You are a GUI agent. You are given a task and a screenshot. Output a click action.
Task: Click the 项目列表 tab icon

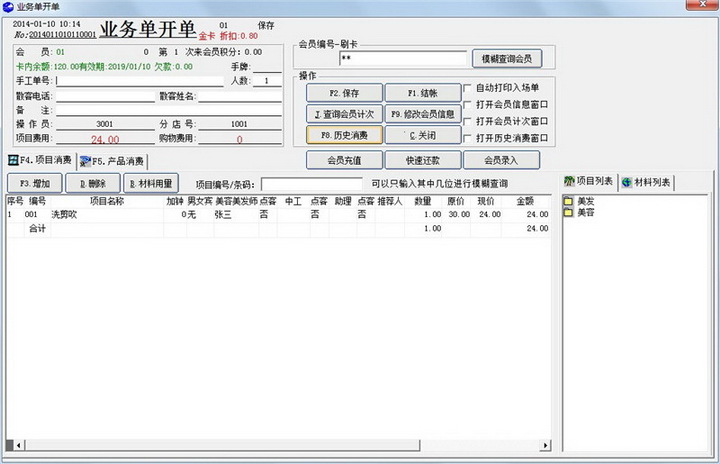569,182
